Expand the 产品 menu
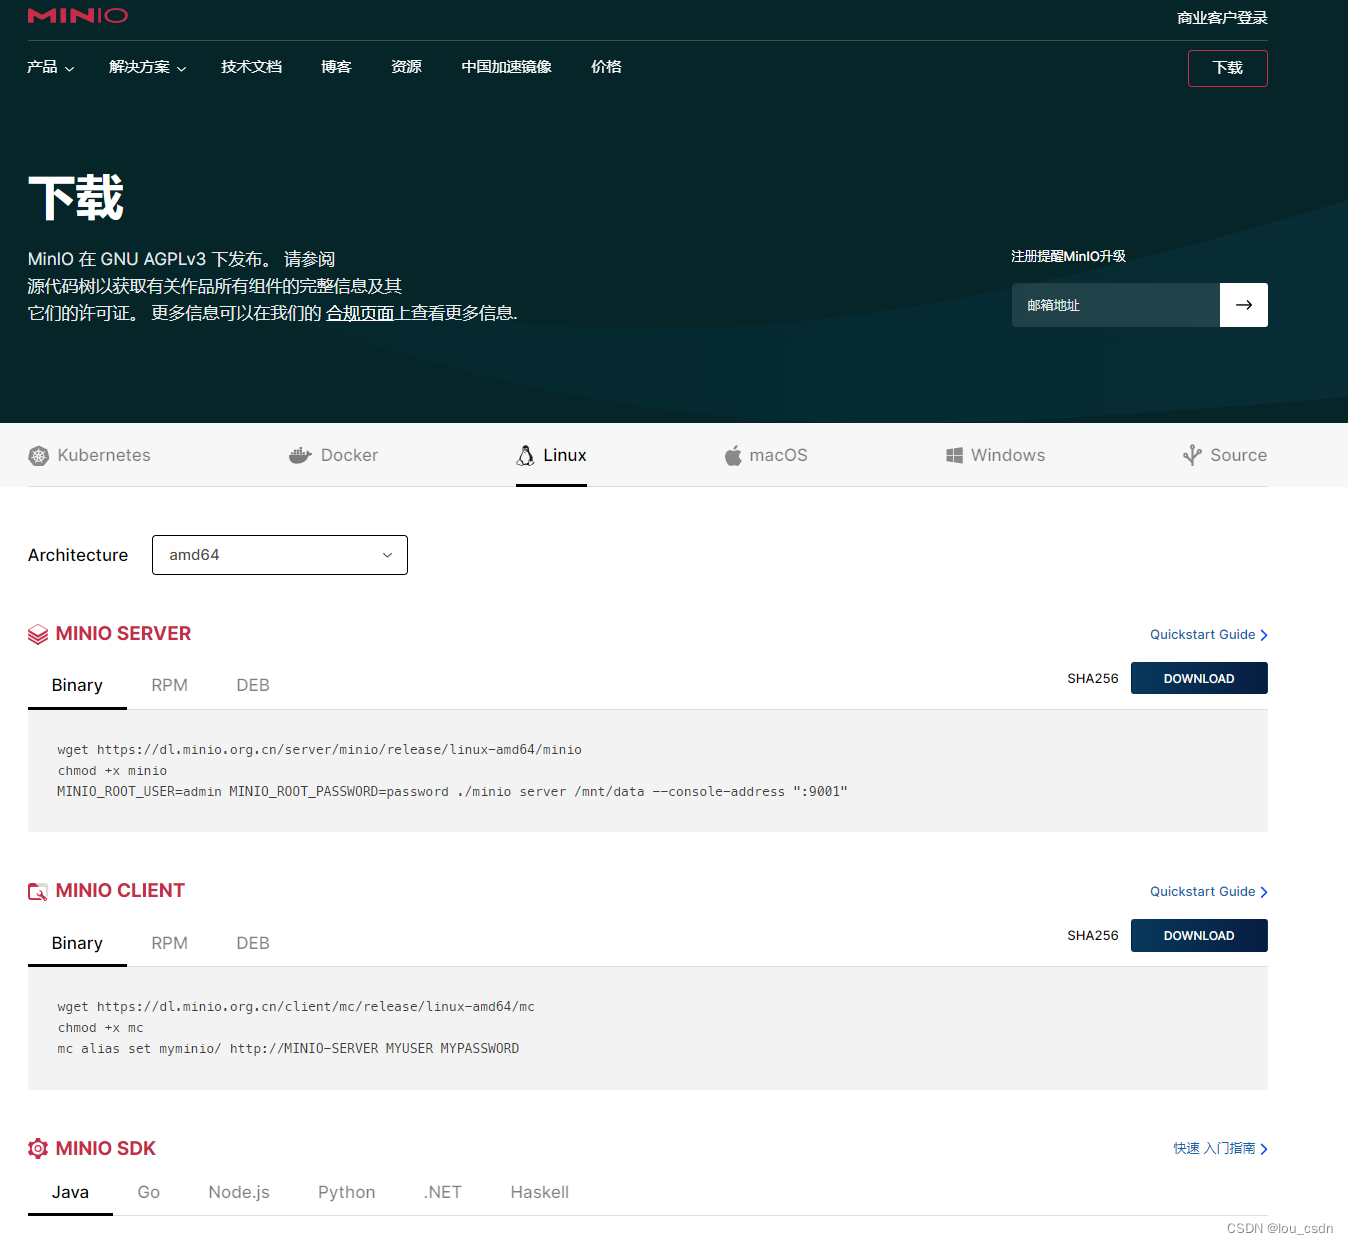 click(x=51, y=67)
